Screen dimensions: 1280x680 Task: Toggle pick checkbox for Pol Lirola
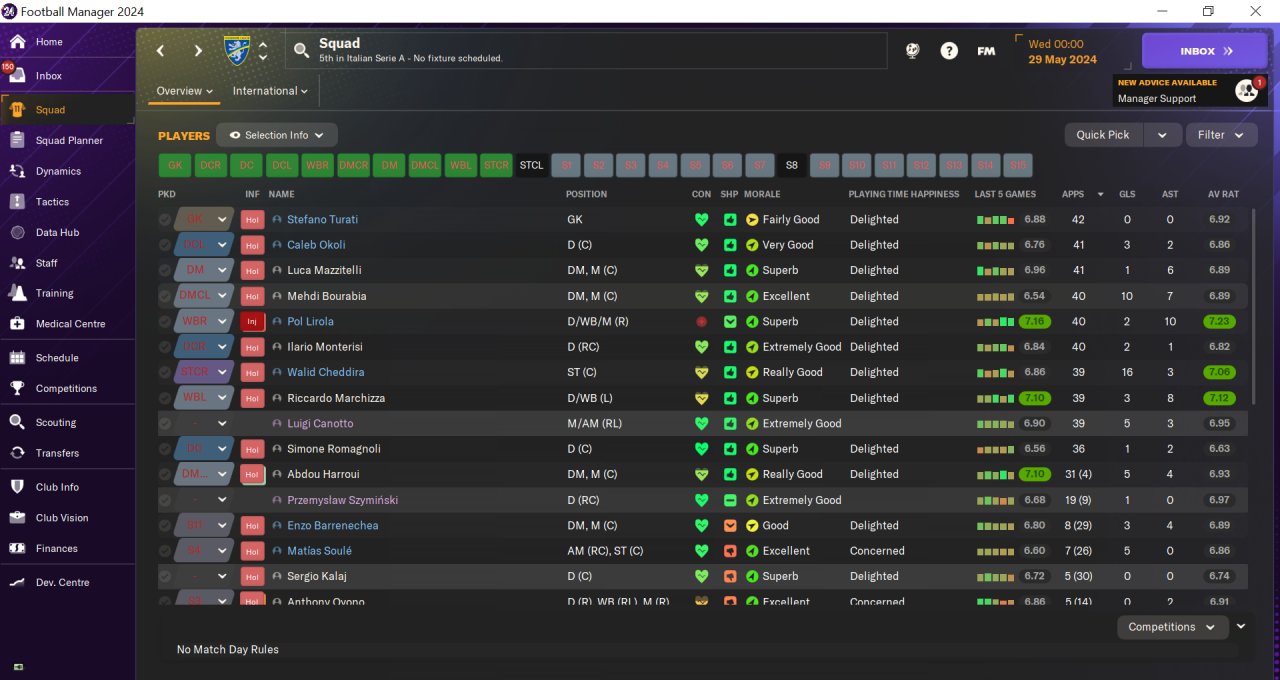point(165,322)
